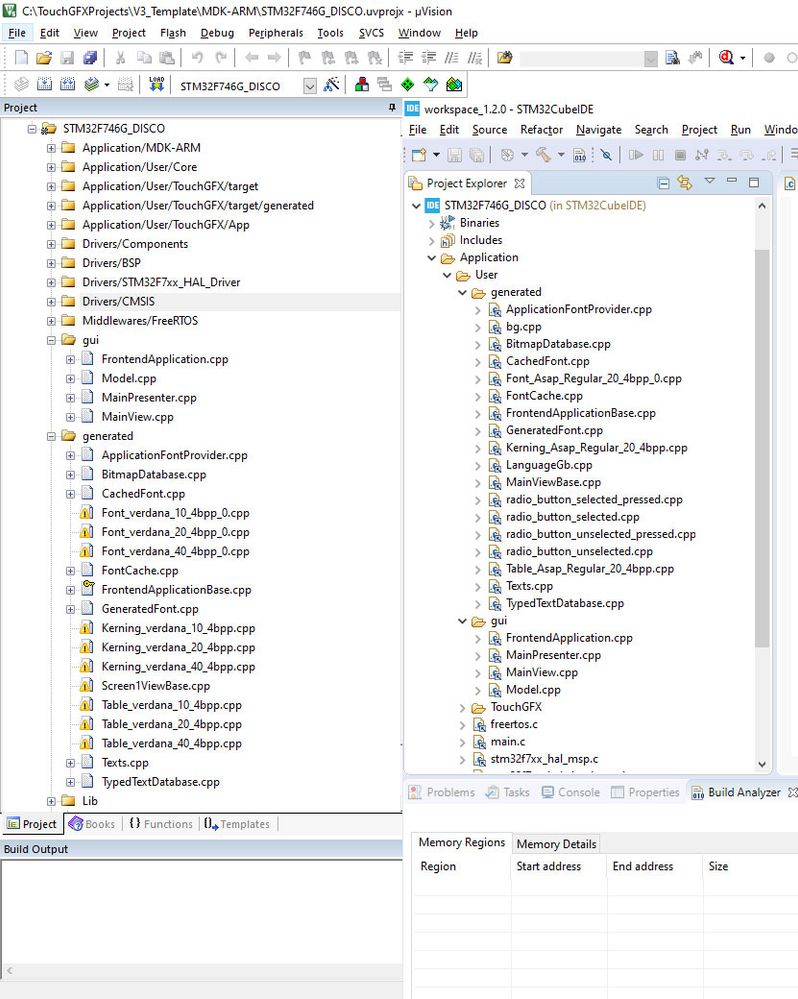Open the Refactor menu in STM32CubeIDE
The width and height of the screenshot is (798, 999).
point(541,130)
